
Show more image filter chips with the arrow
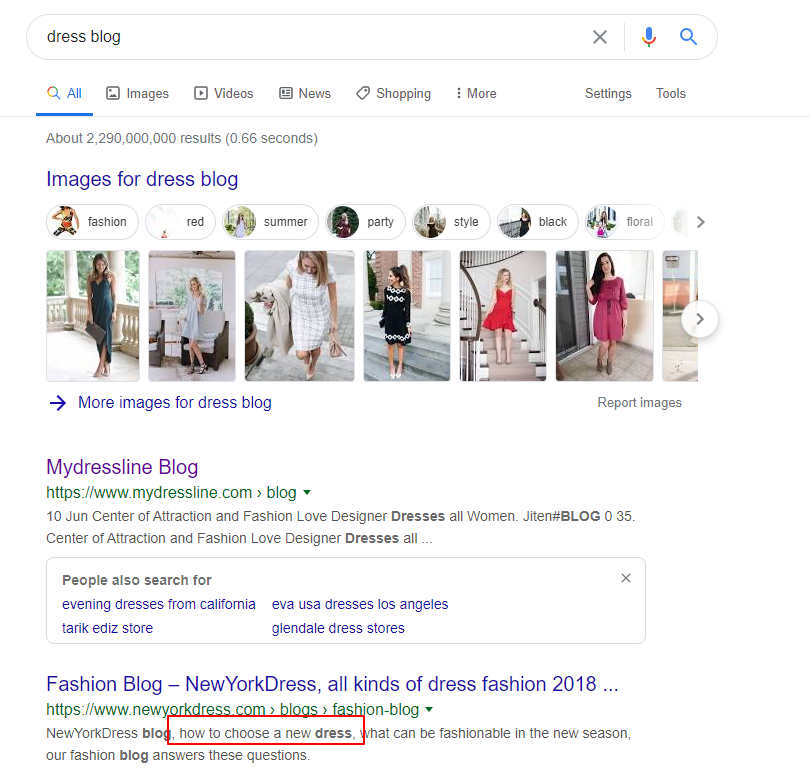click(700, 222)
